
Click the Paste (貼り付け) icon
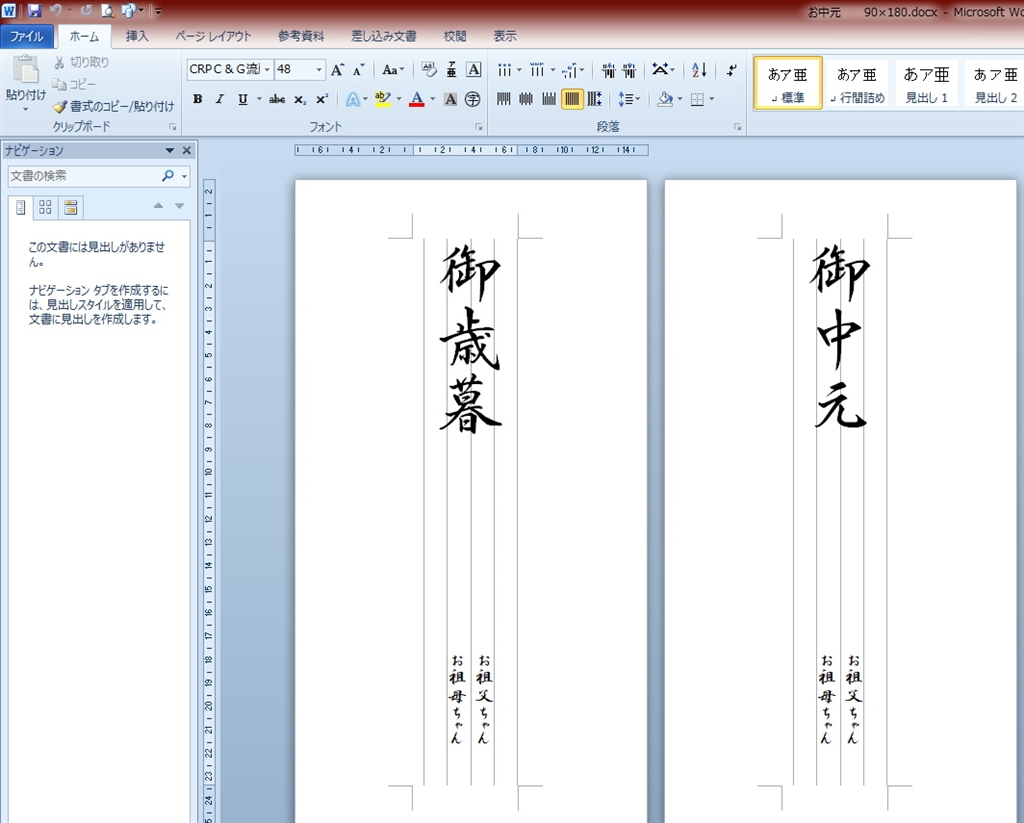(x=26, y=69)
